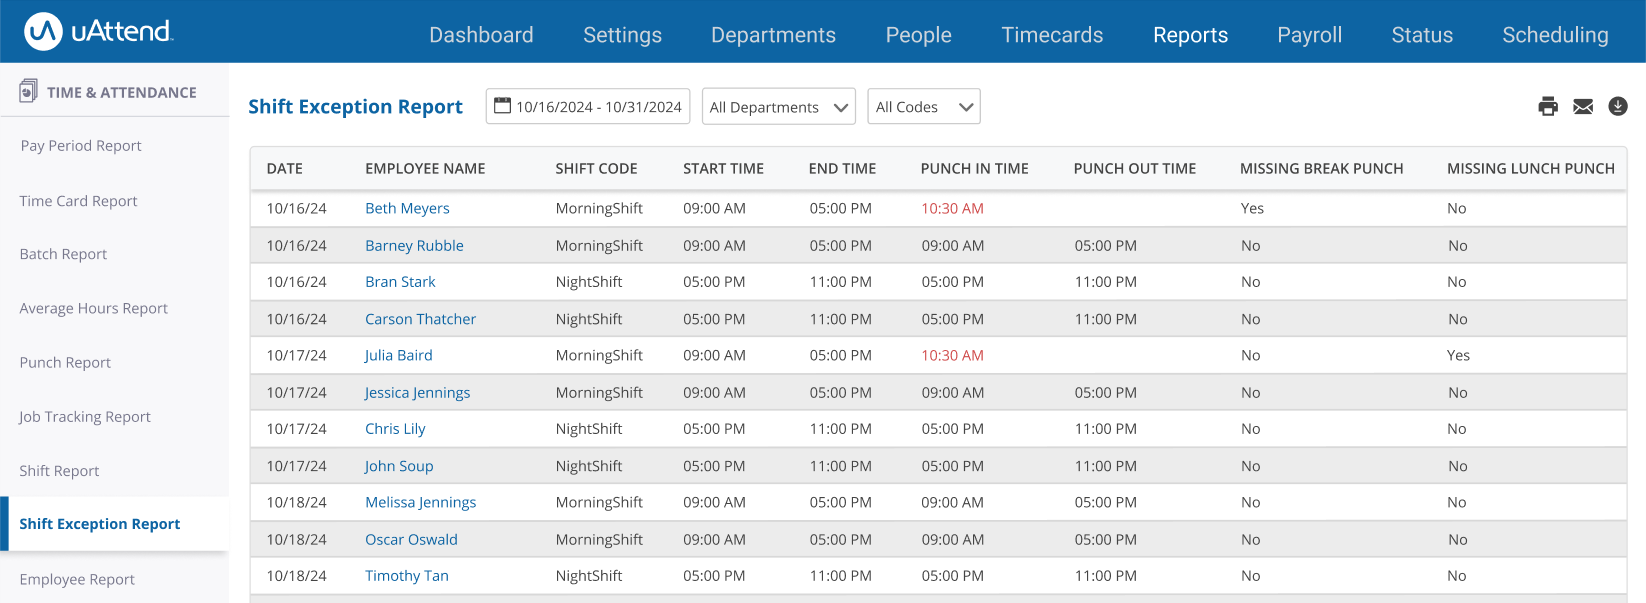Select Shift Report in sidebar
1646x603 pixels.
[59, 471]
